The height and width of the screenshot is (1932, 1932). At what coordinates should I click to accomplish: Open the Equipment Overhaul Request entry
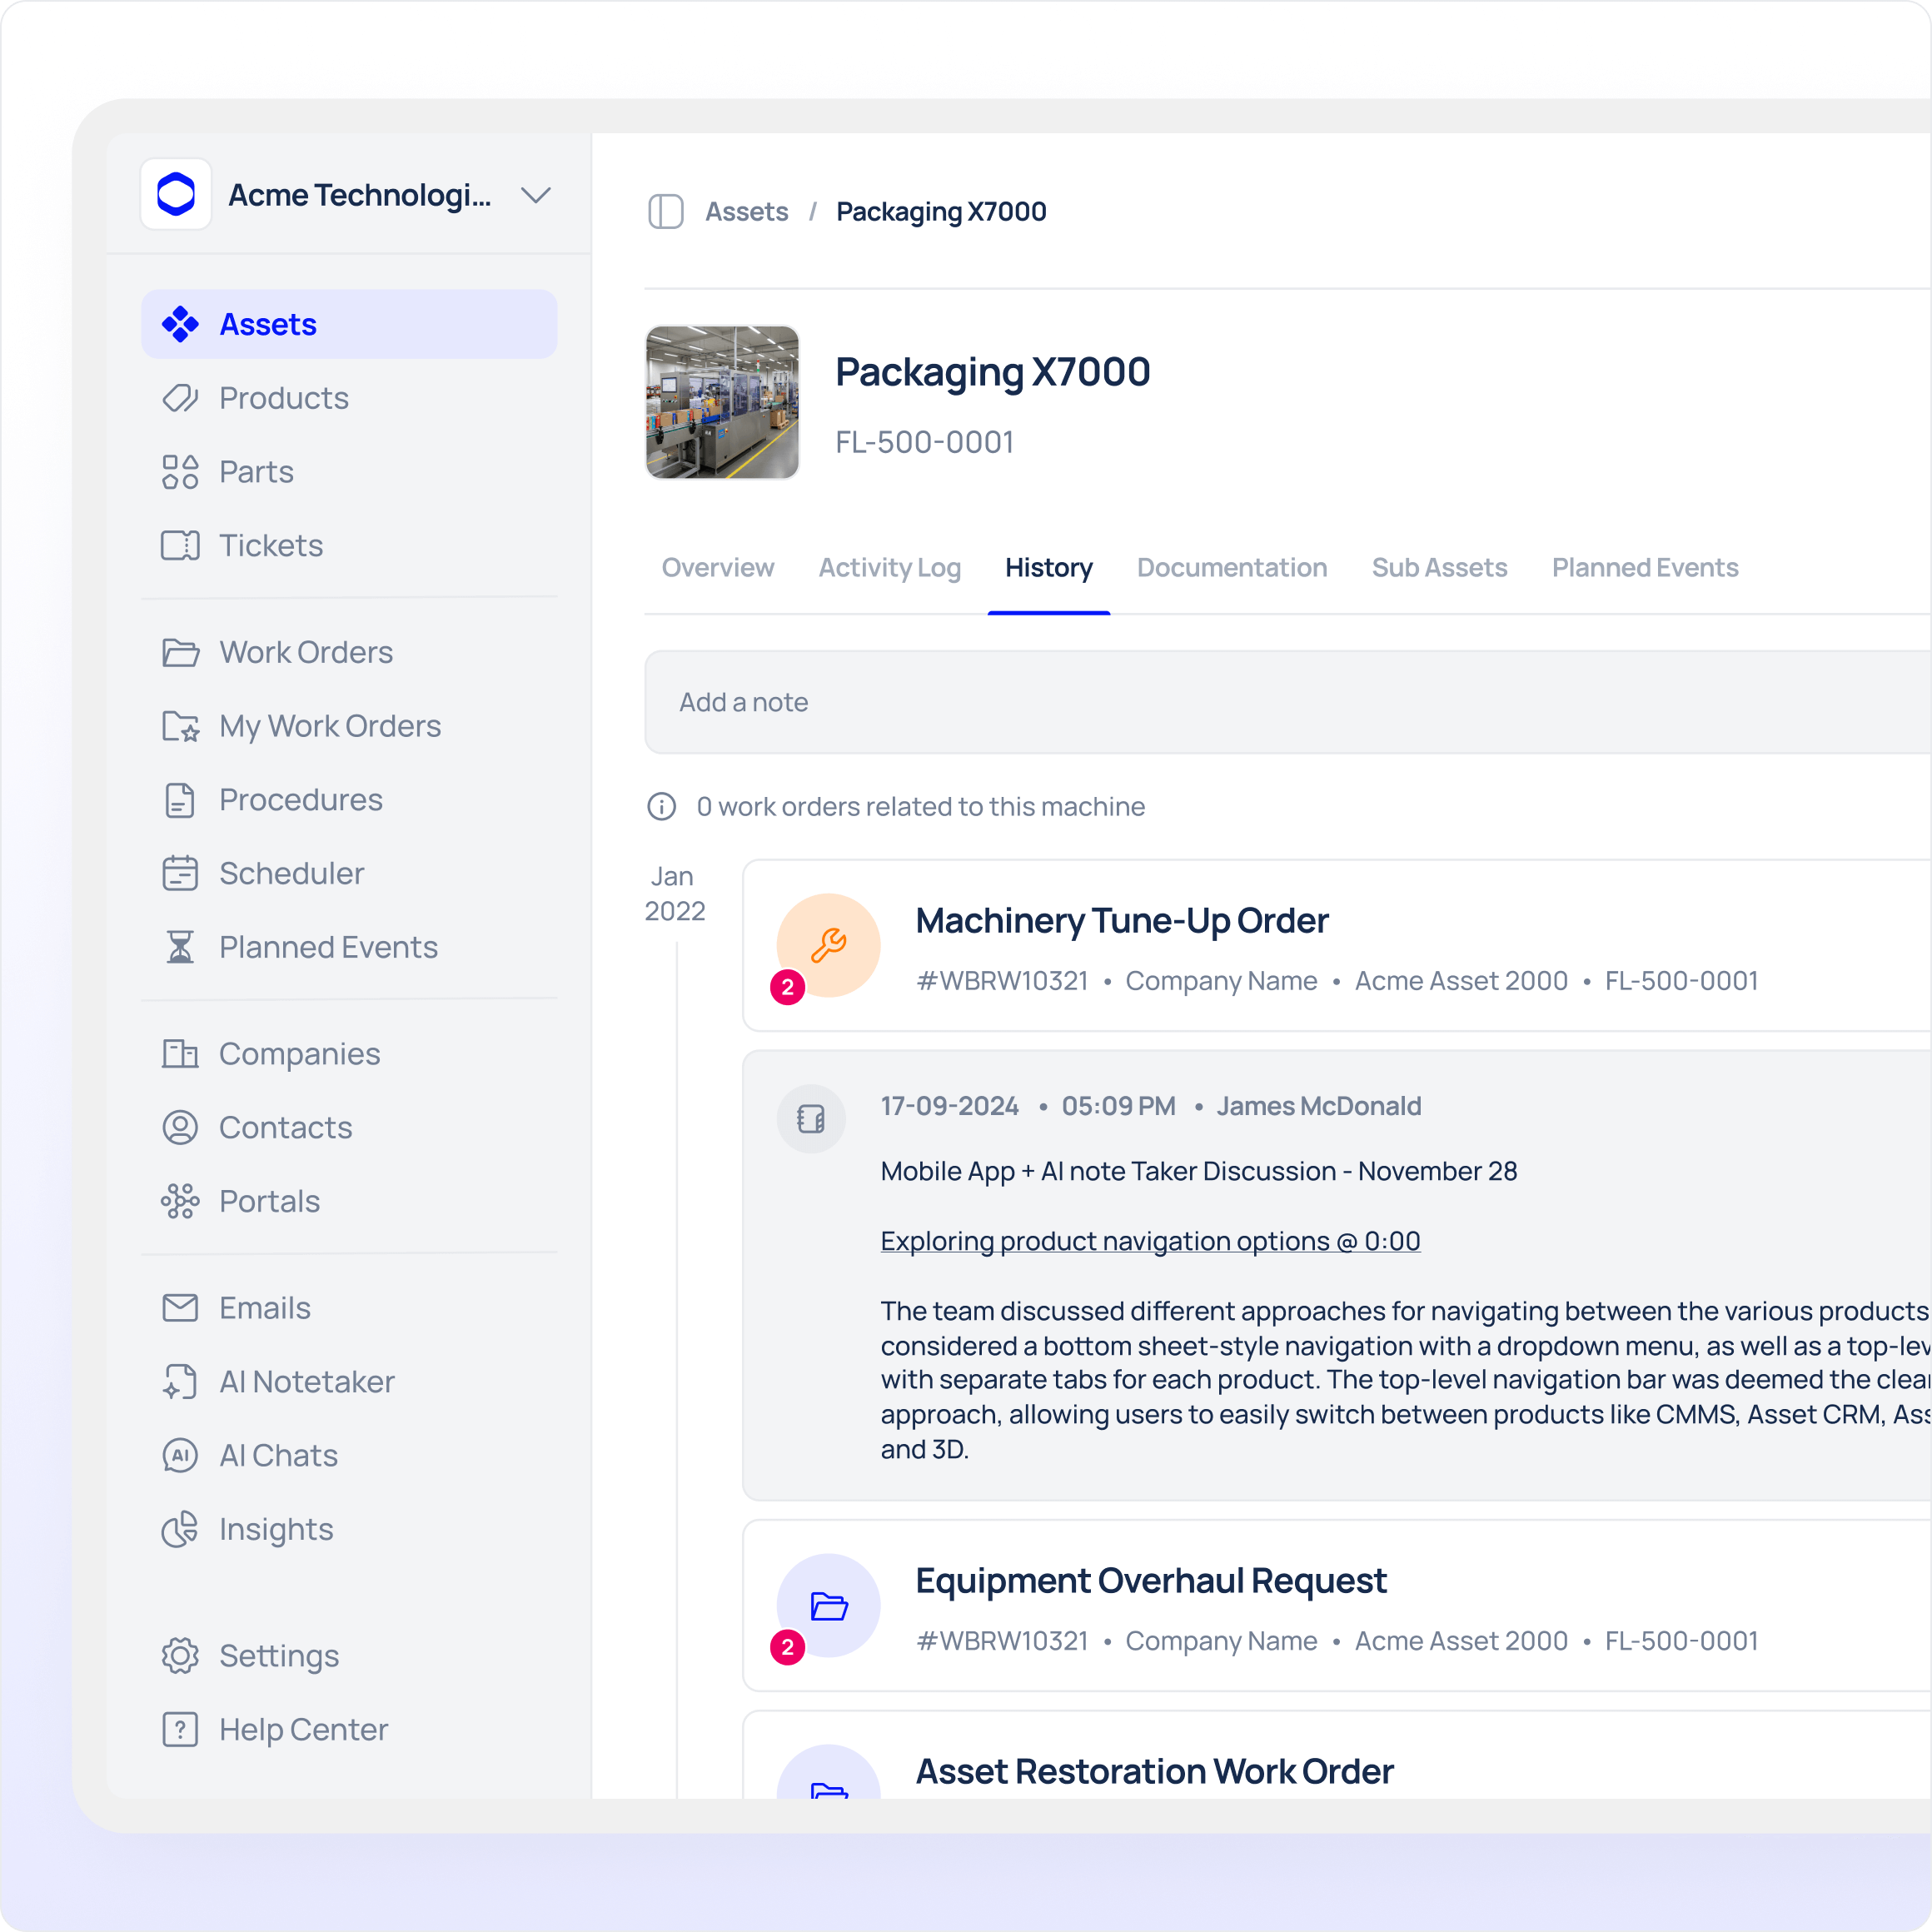(1150, 1581)
